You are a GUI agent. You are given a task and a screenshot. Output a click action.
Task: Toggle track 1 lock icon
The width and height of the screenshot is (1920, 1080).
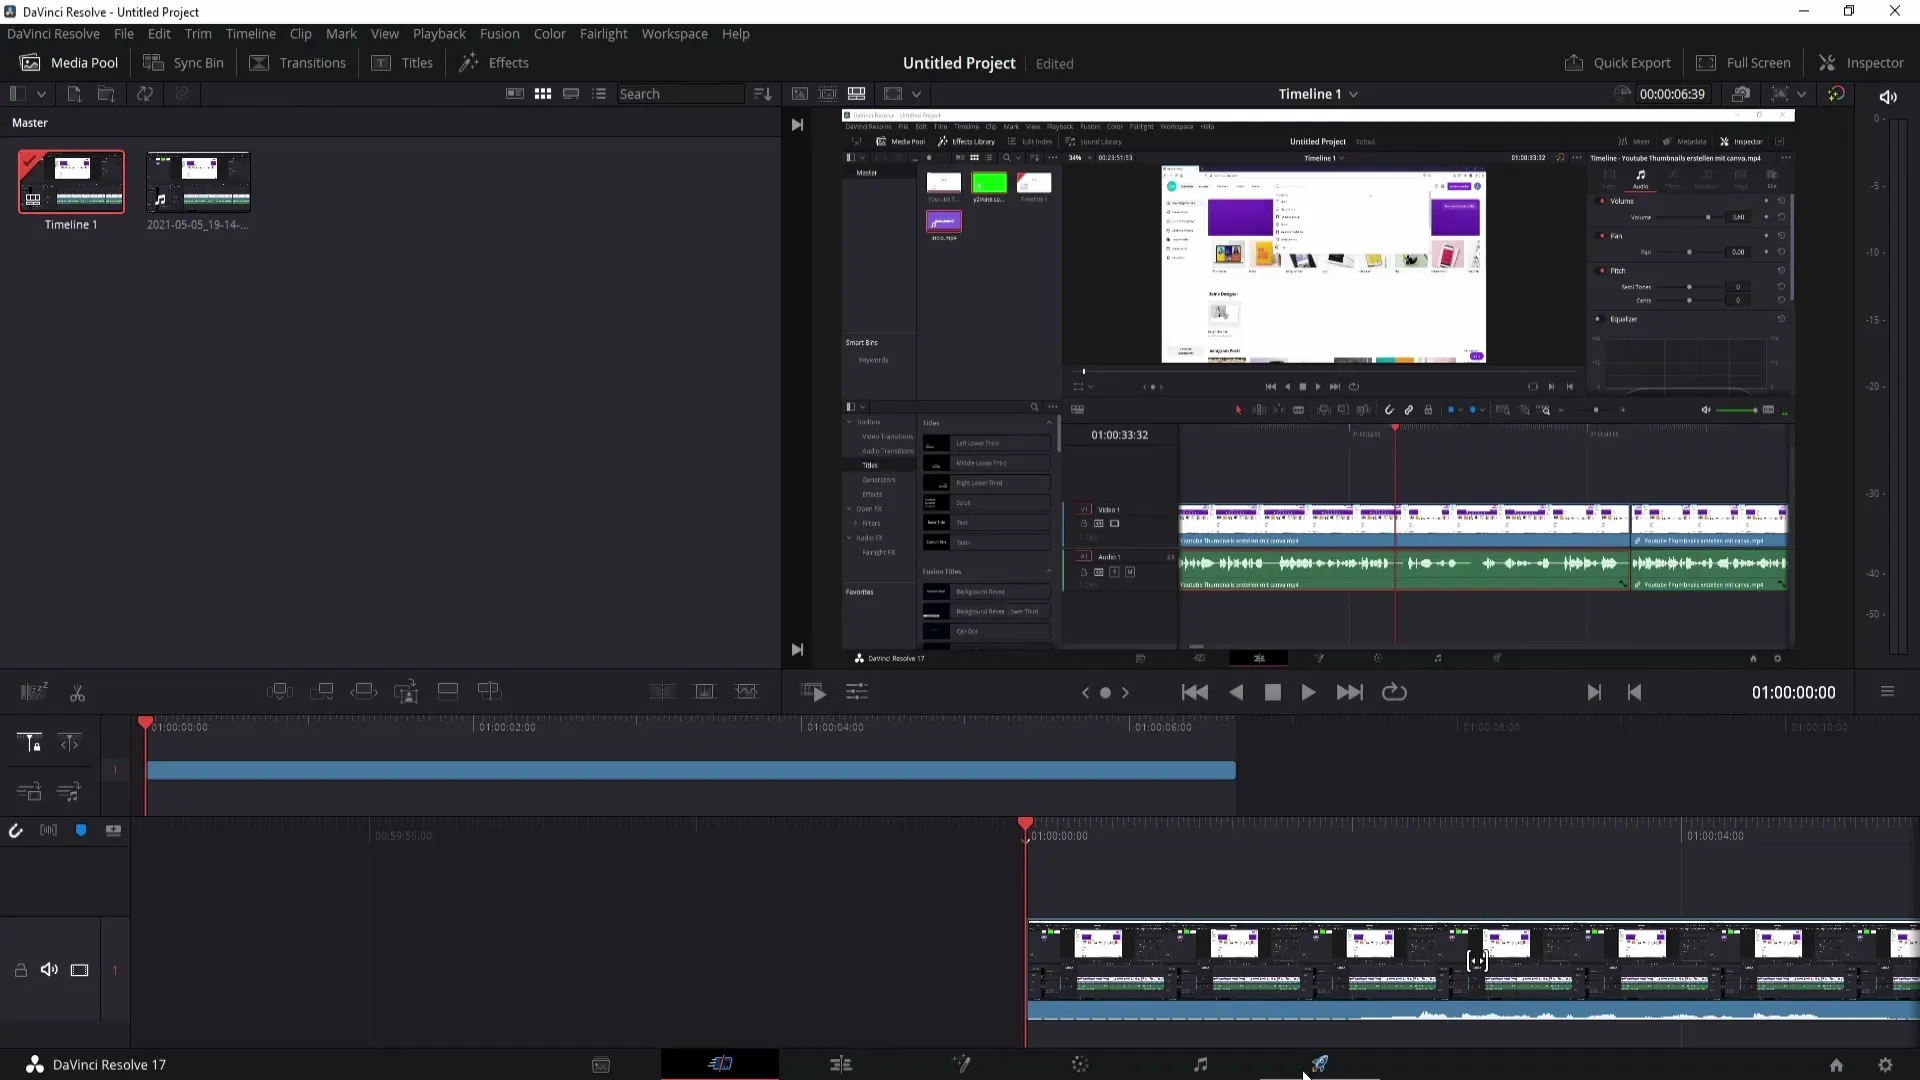tap(20, 970)
